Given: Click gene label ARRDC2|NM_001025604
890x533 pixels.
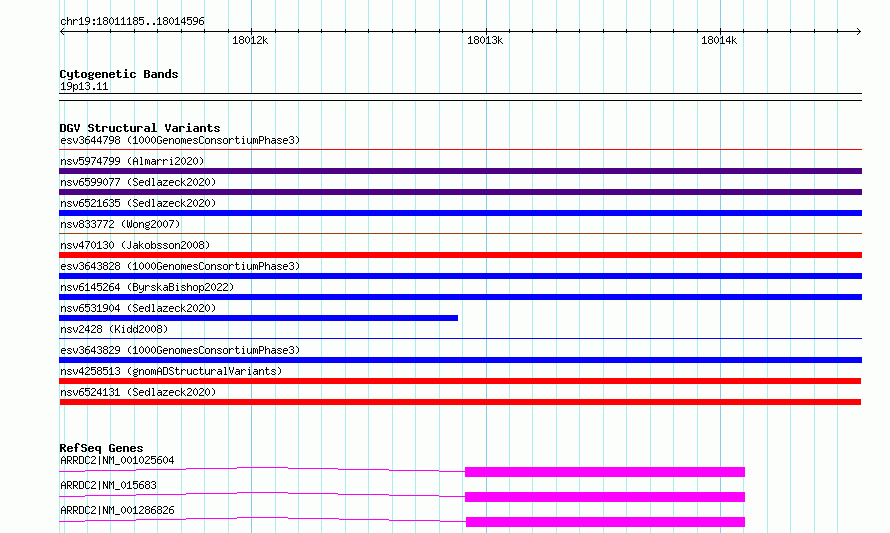Looking at the screenshot, I should click(117, 460).
